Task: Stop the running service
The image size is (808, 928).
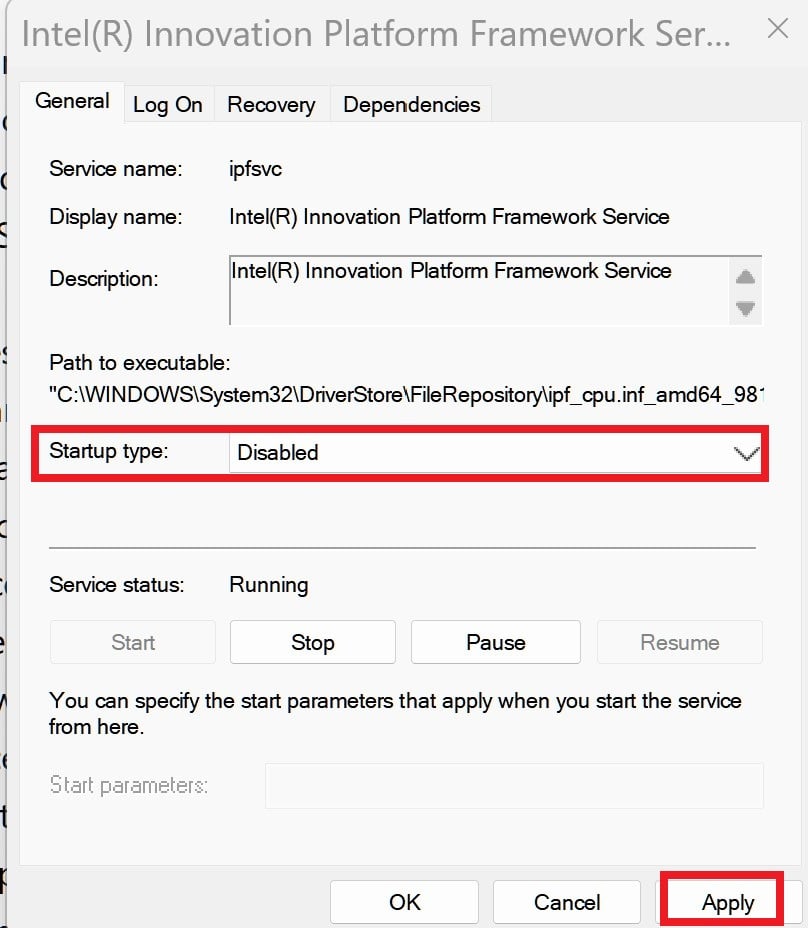Action: pyautogui.click(x=312, y=643)
